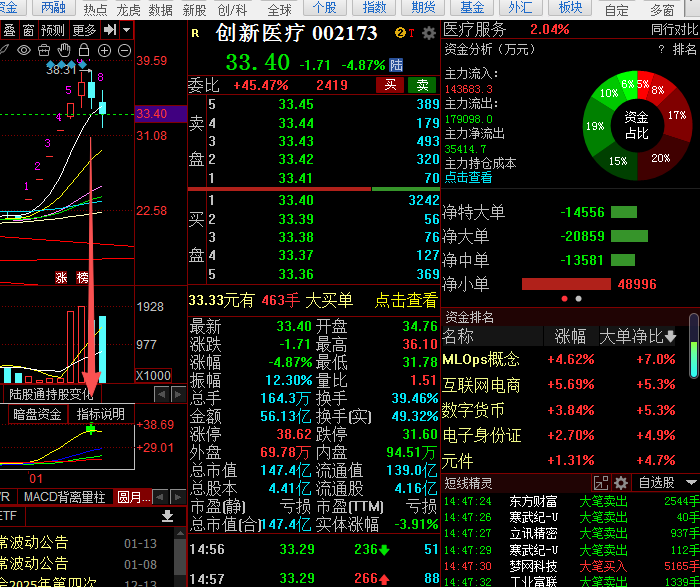Viewport: 700px width, 587px height.
Task: Click the 窗 window button
Action: pos(28,30)
